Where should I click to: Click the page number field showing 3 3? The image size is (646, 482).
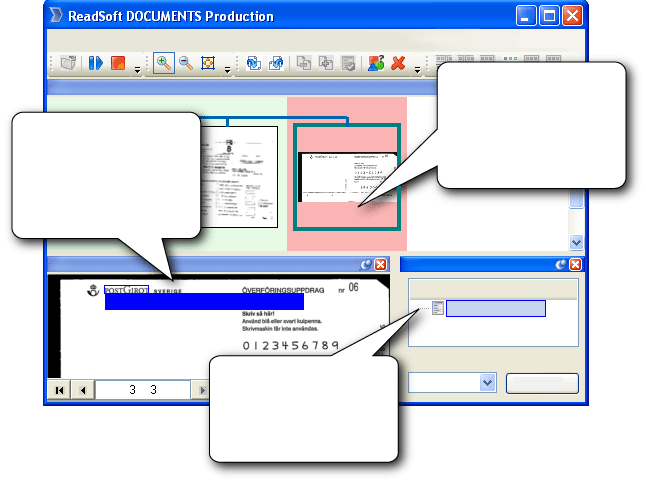[x=143, y=389]
